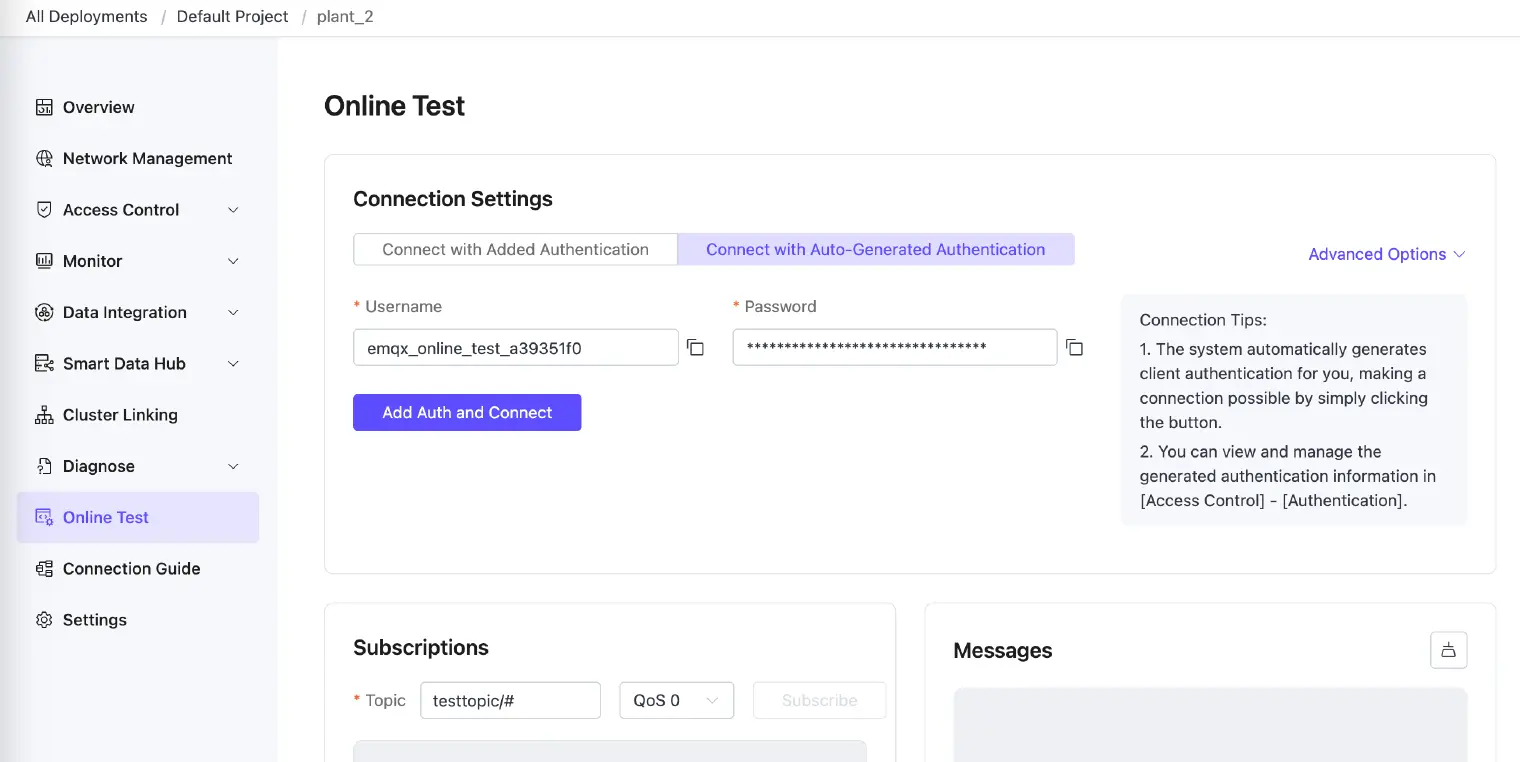Go to Cluster Linking page
1520x762 pixels.
138,415
